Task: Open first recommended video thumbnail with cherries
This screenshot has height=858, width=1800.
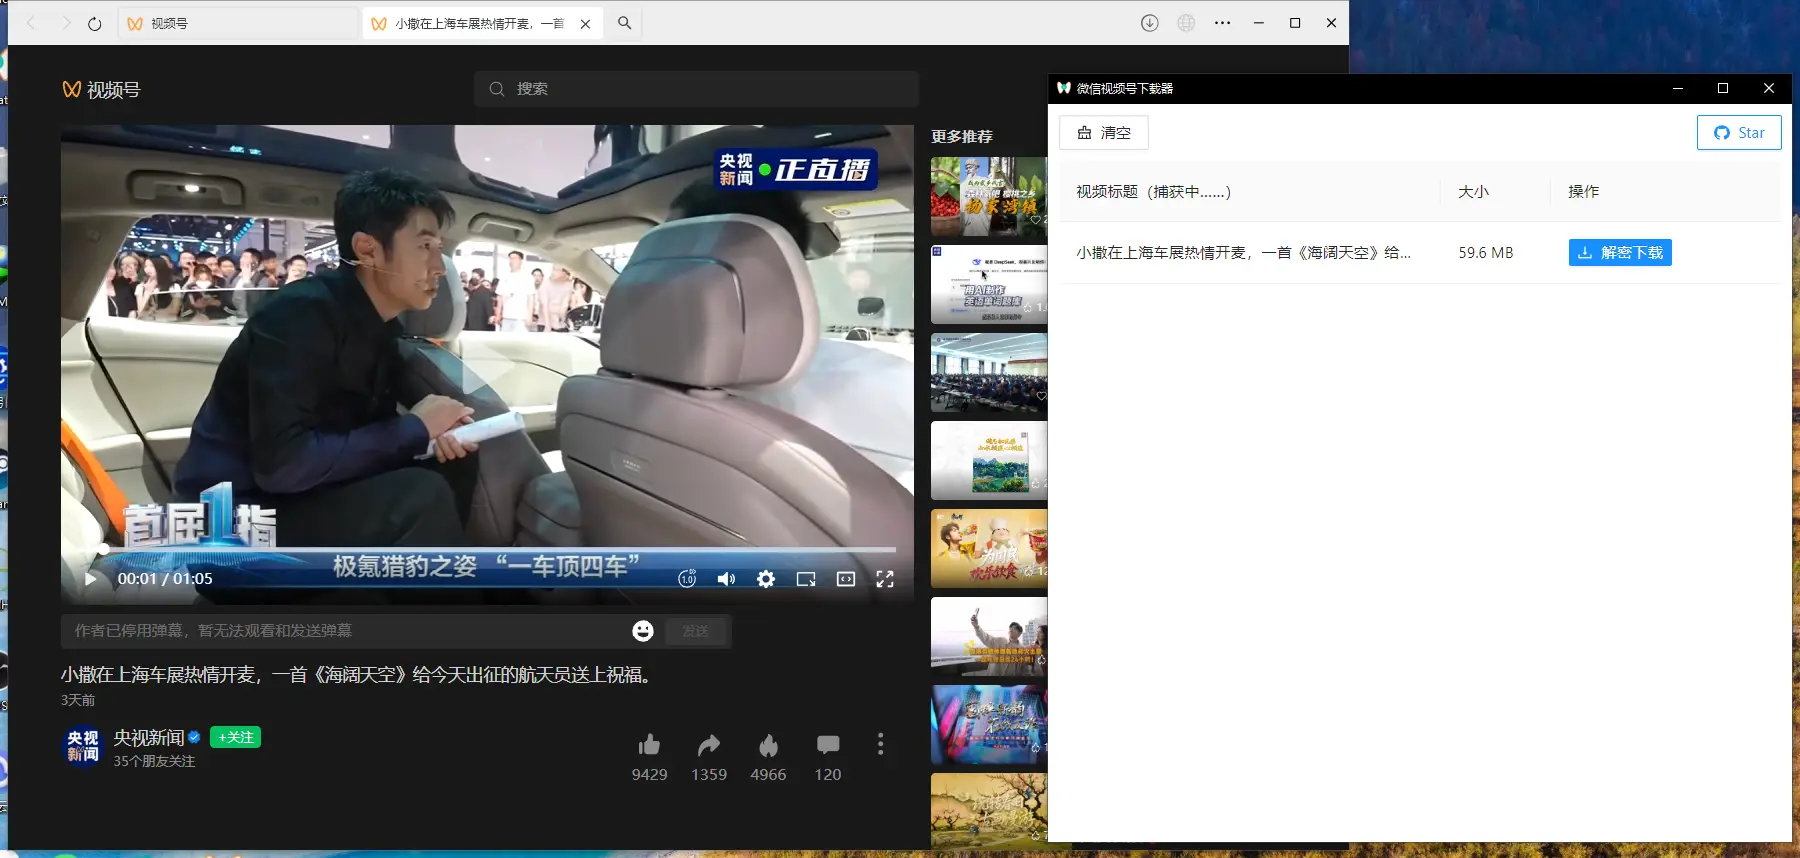Action: [x=989, y=196]
